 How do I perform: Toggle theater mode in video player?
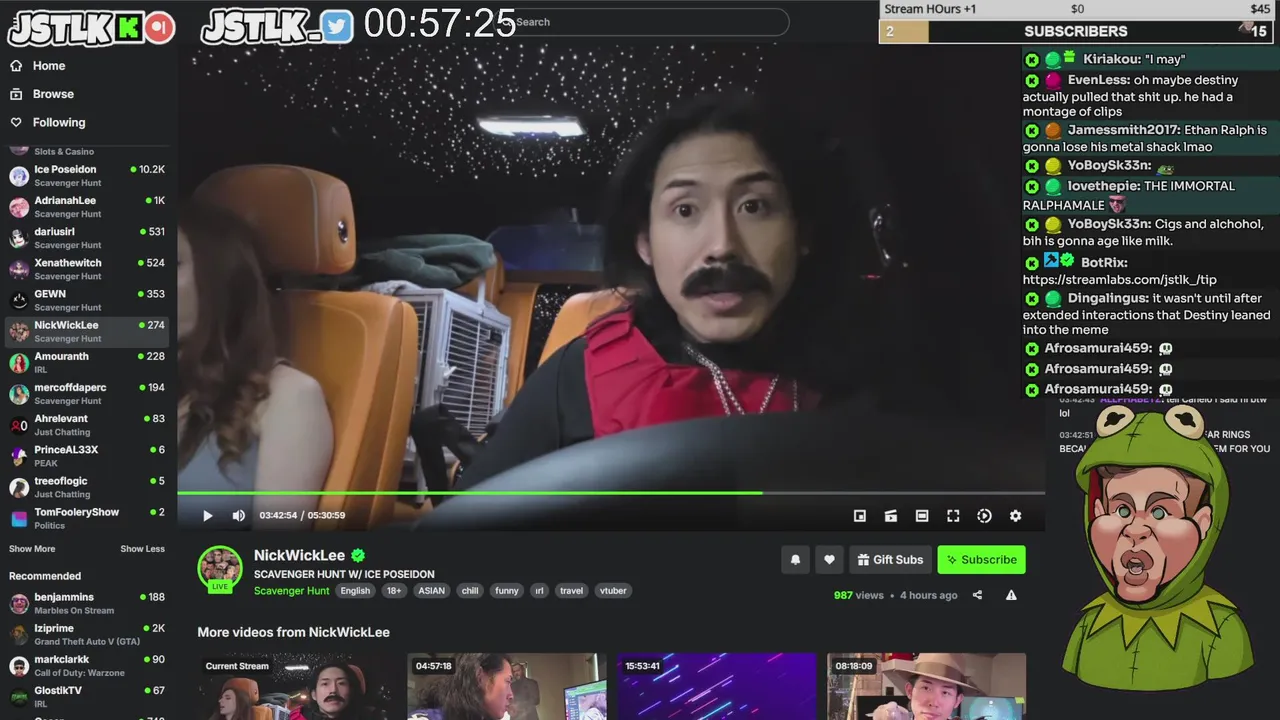pos(922,516)
